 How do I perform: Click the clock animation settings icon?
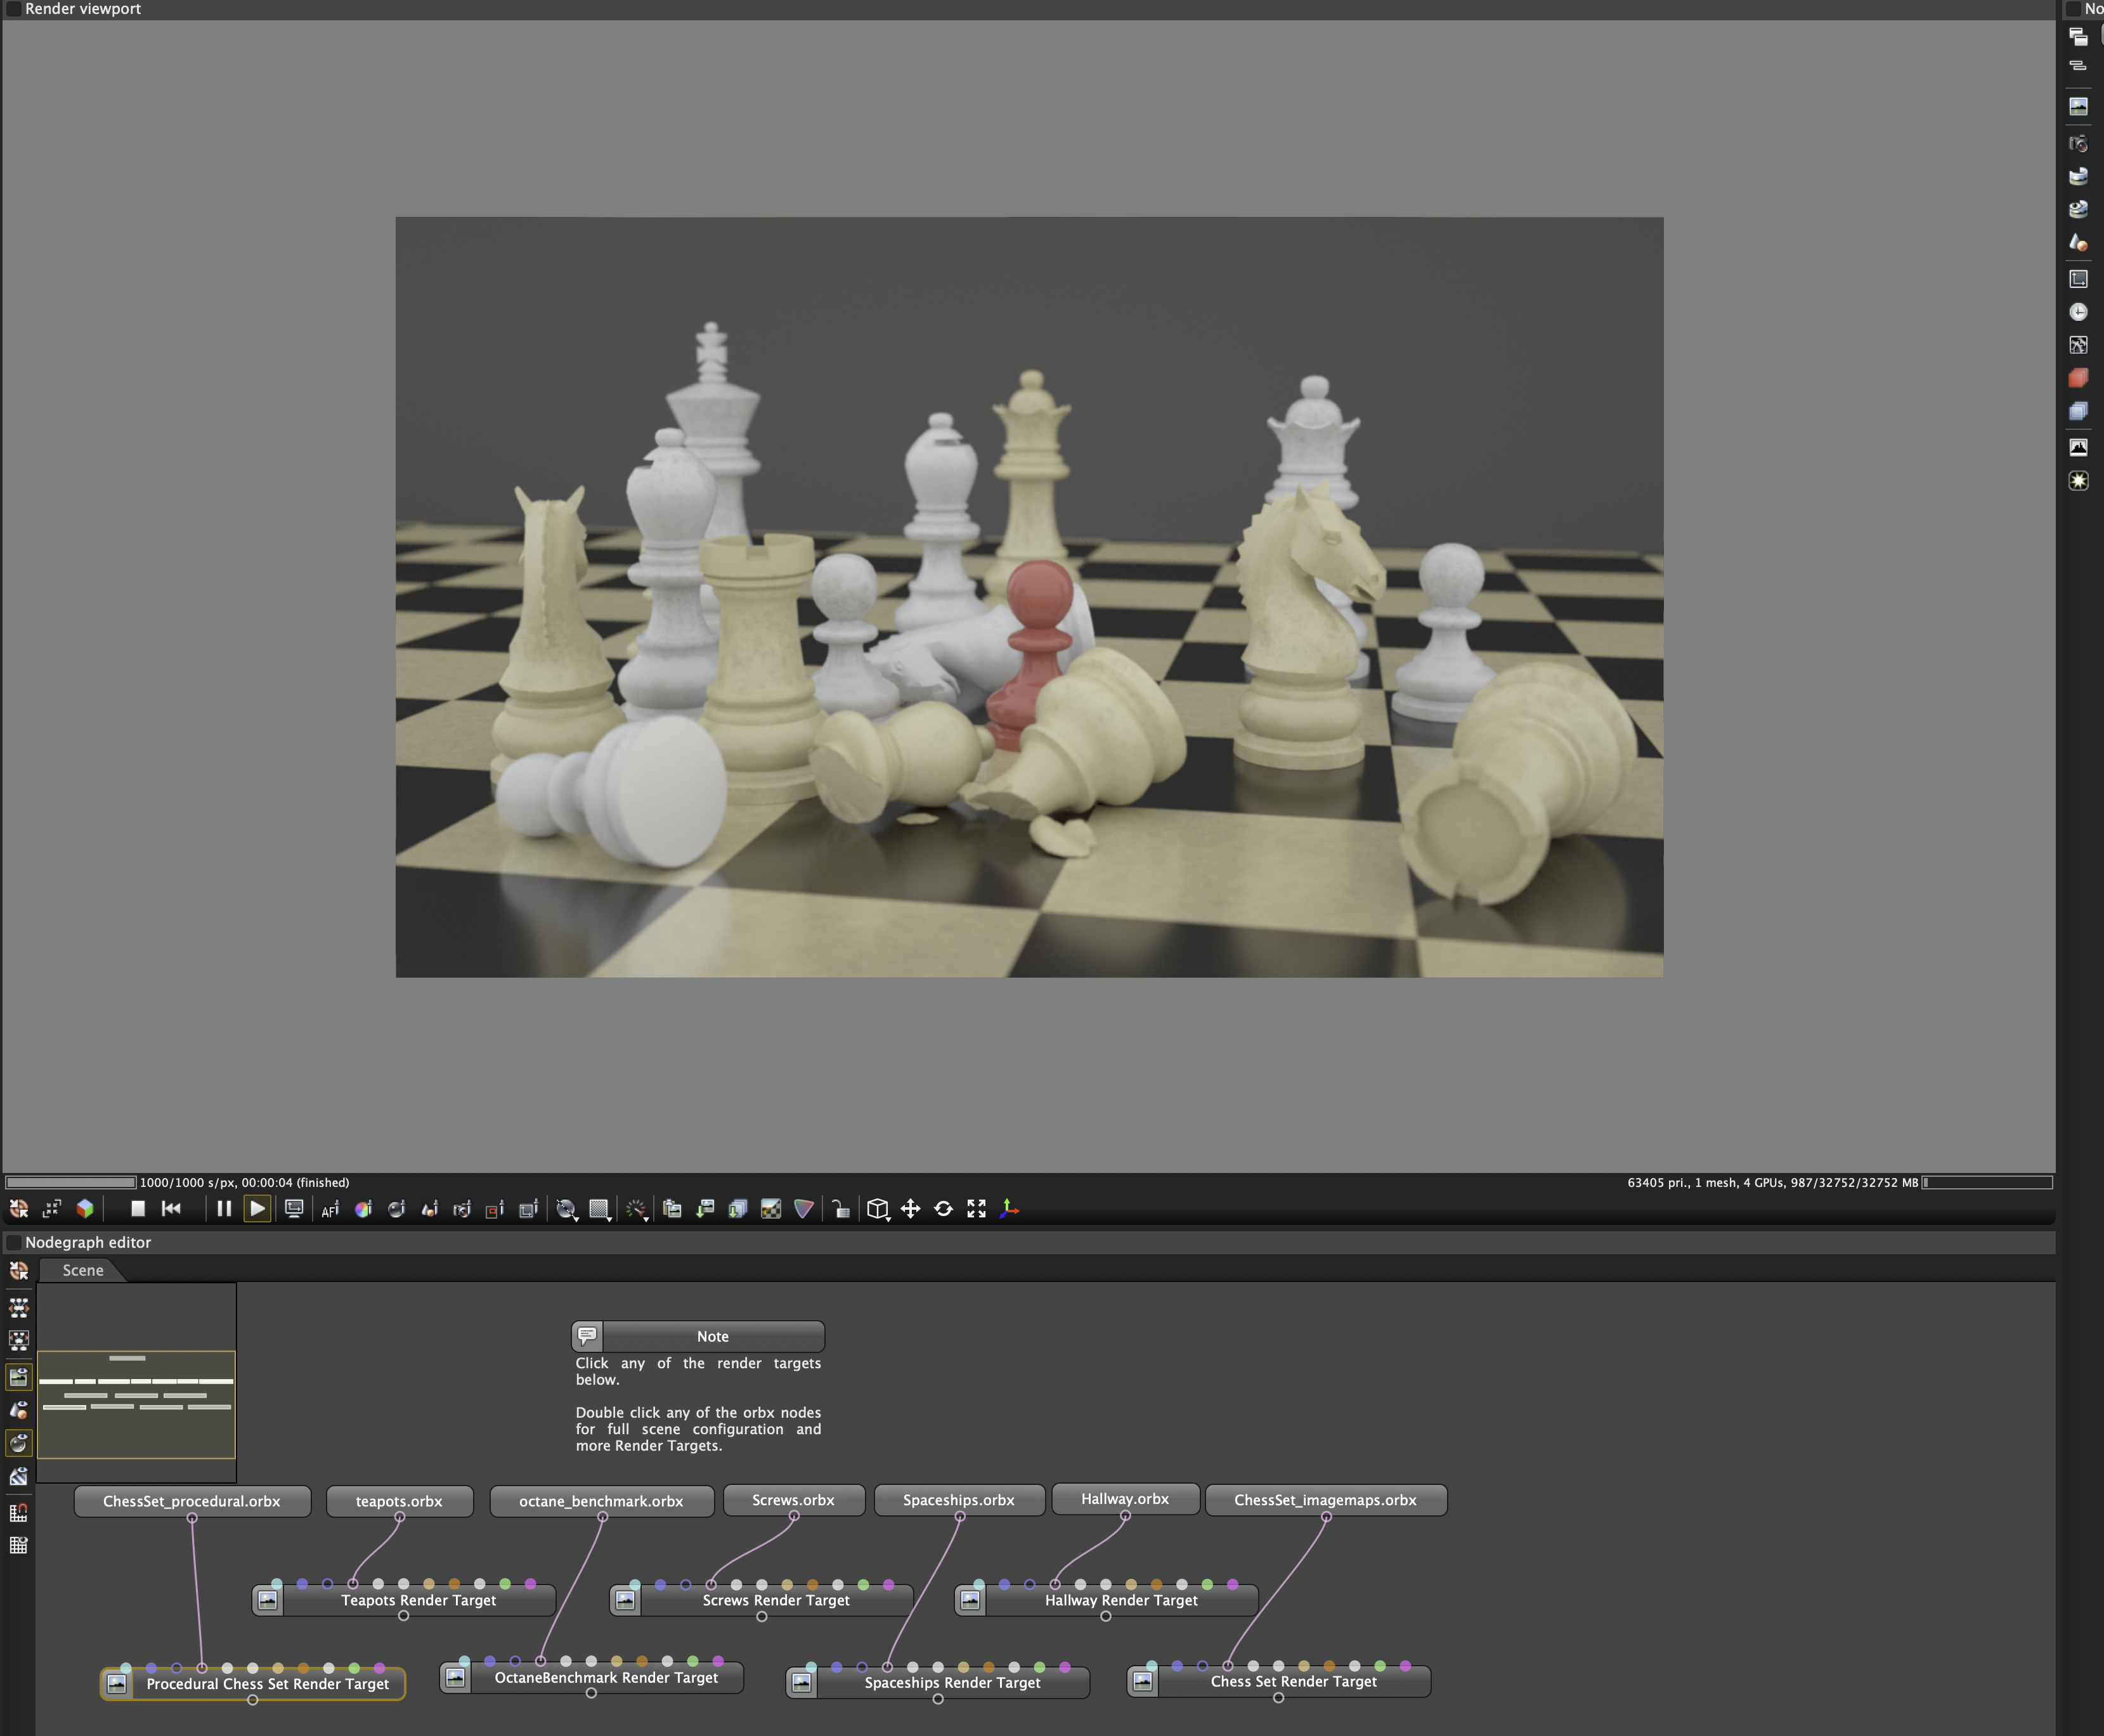coord(2078,312)
